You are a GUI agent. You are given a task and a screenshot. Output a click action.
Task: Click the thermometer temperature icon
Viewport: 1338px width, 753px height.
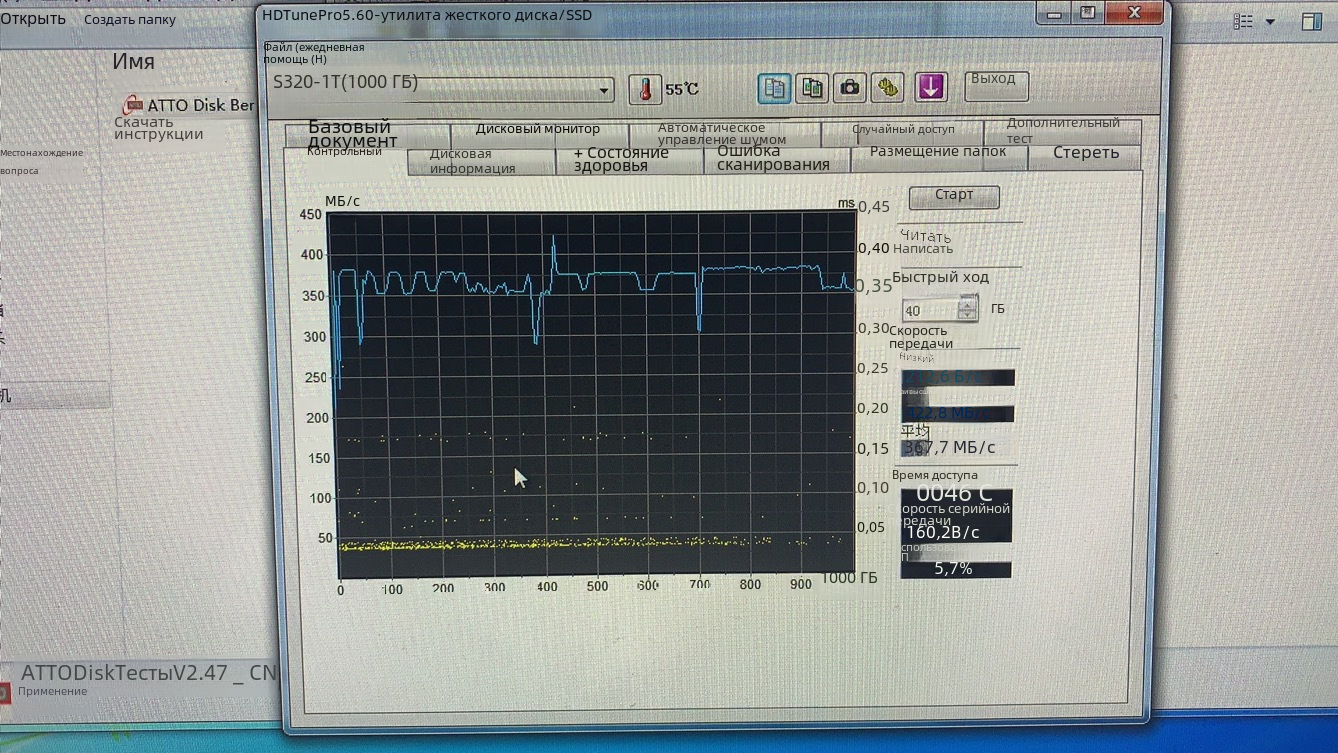point(645,89)
